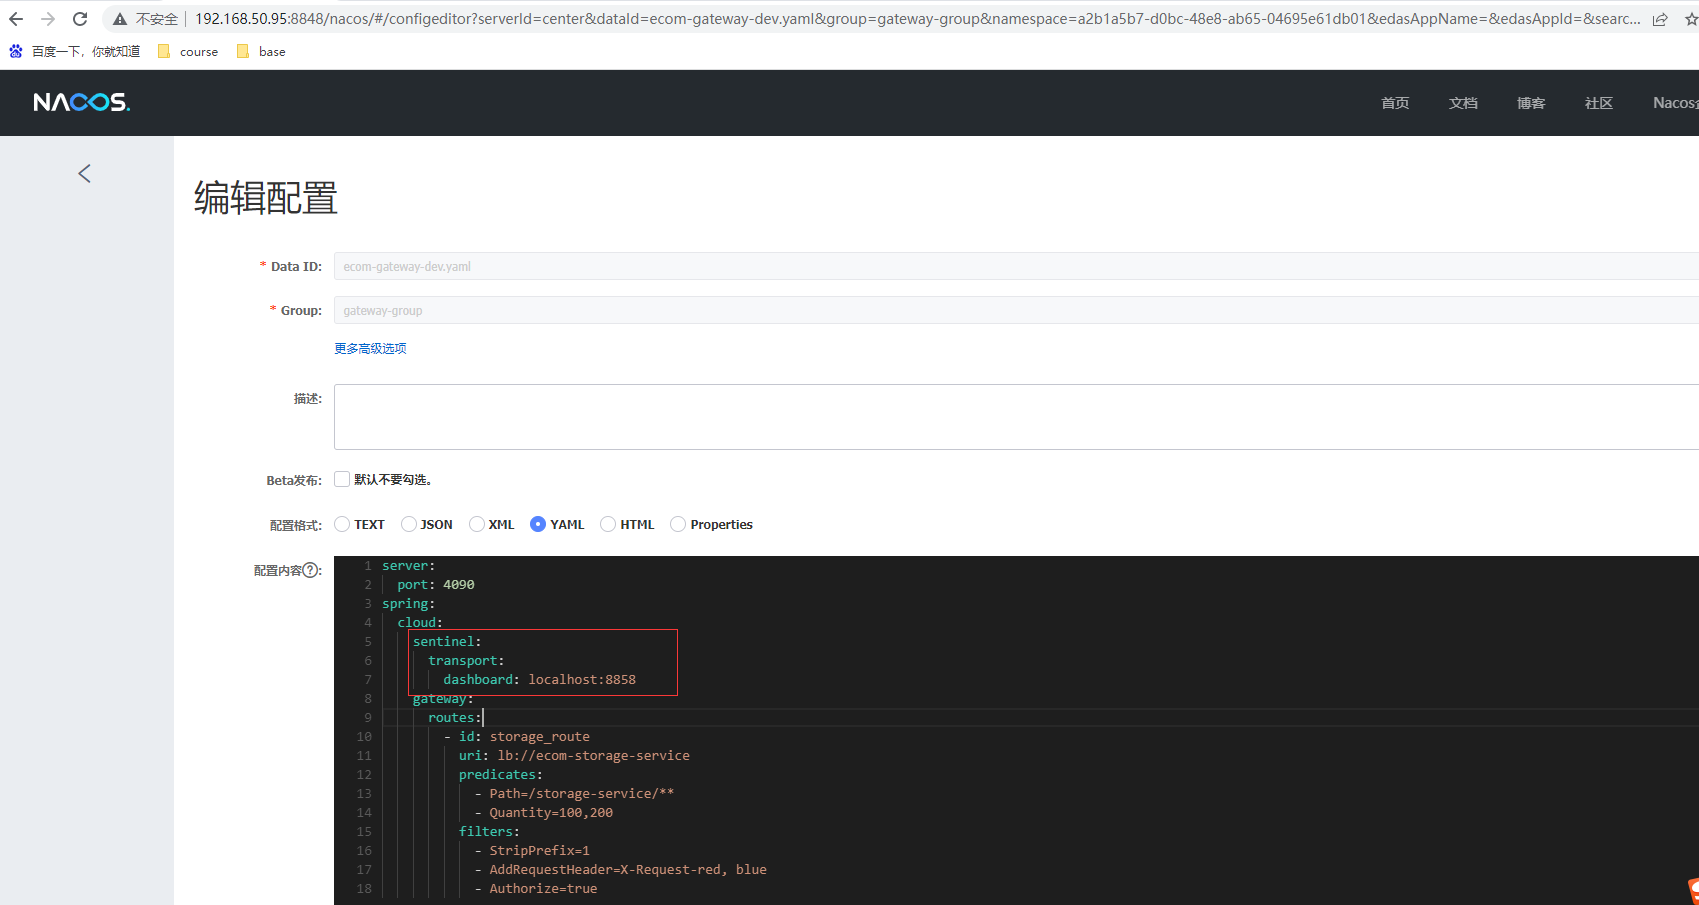
Task: Toggle the Beta发布 checkbox
Action: [342, 479]
